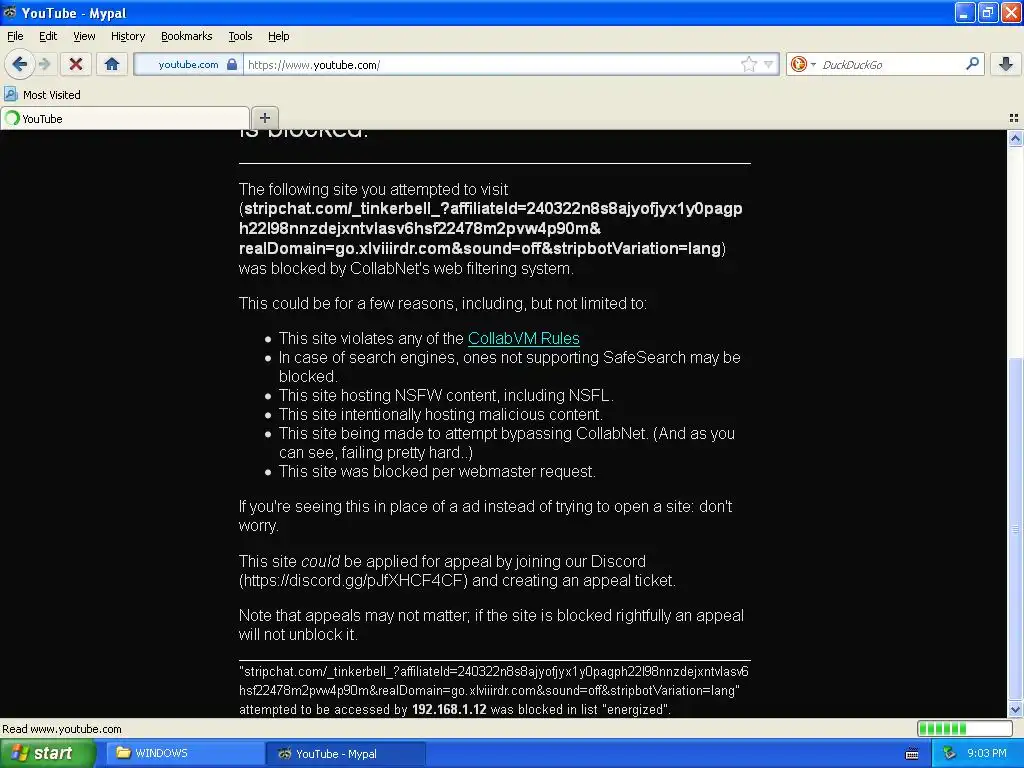
Task: Open the Edit menu
Action: pyautogui.click(x=48, y=36)
